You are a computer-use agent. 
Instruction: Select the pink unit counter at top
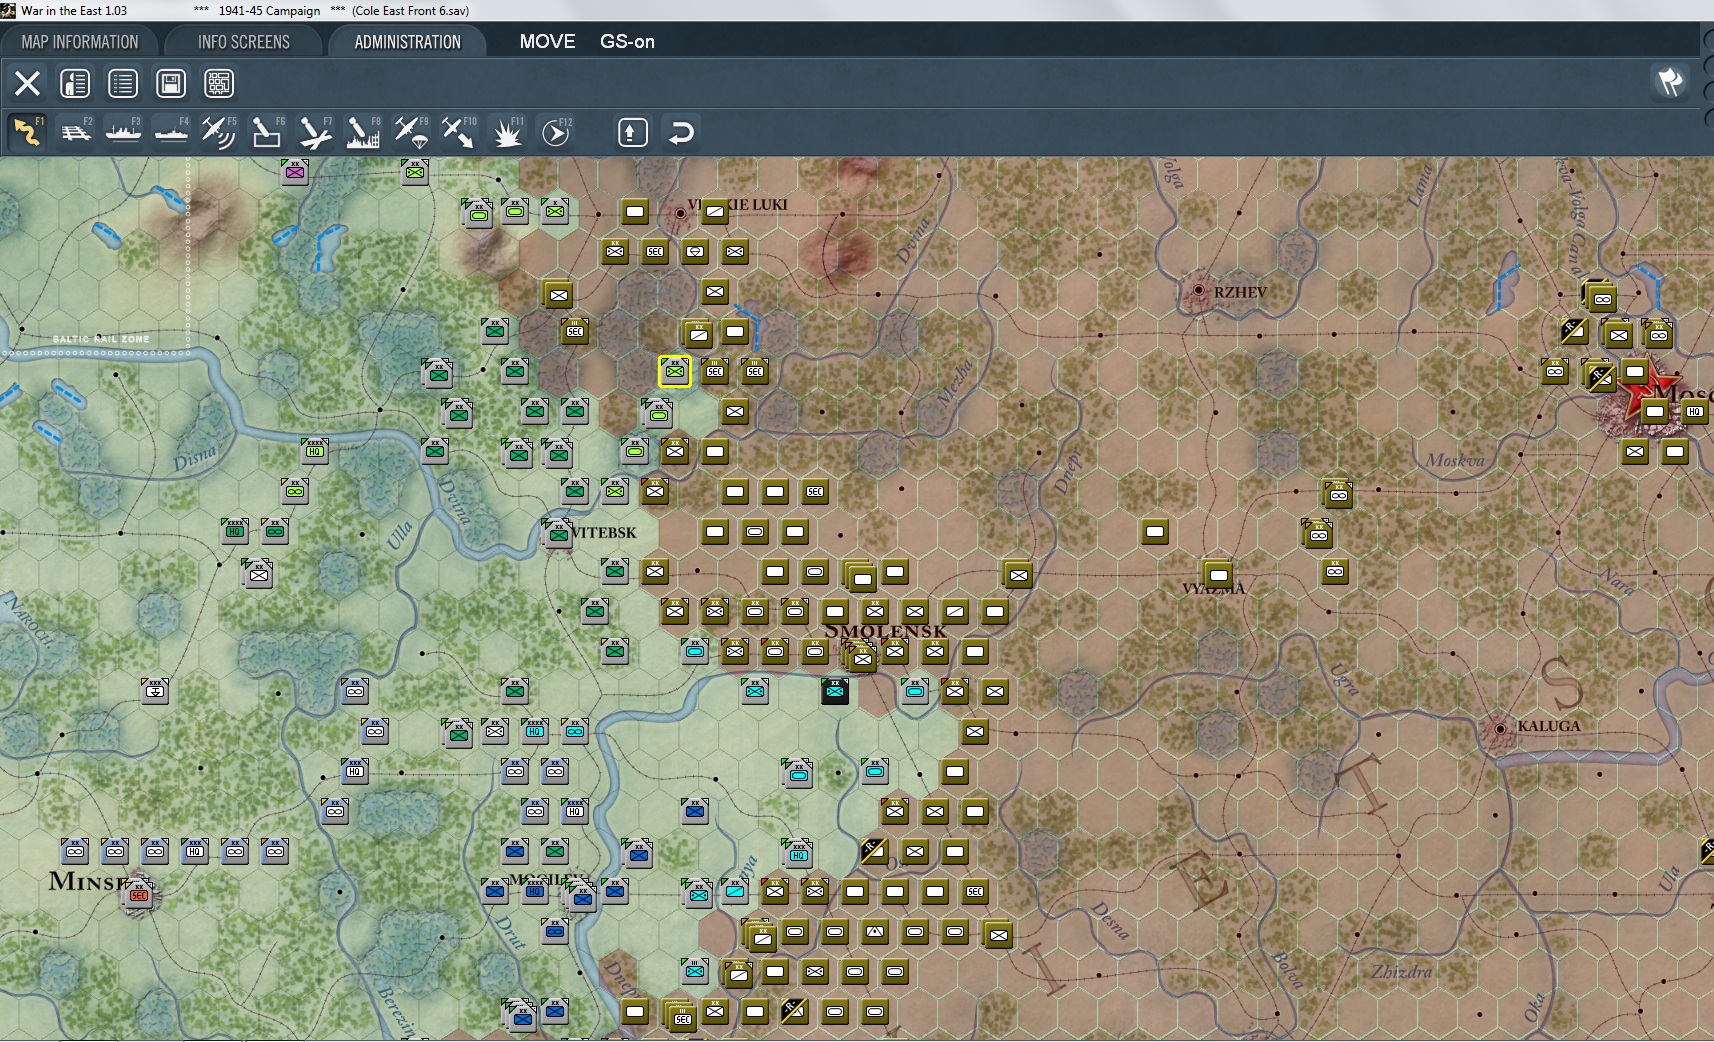point(294,172)
